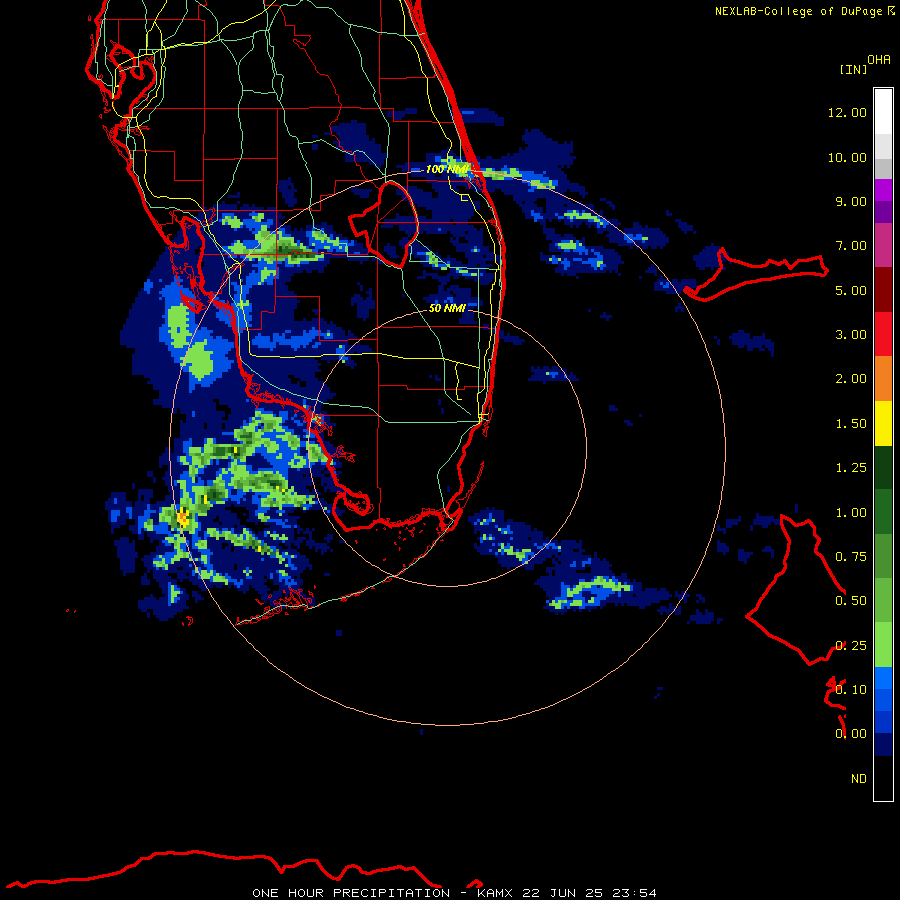Pick the bright magenta swatch above 9.00
This screenshot has height=900, width=900.
click(883, 190)
